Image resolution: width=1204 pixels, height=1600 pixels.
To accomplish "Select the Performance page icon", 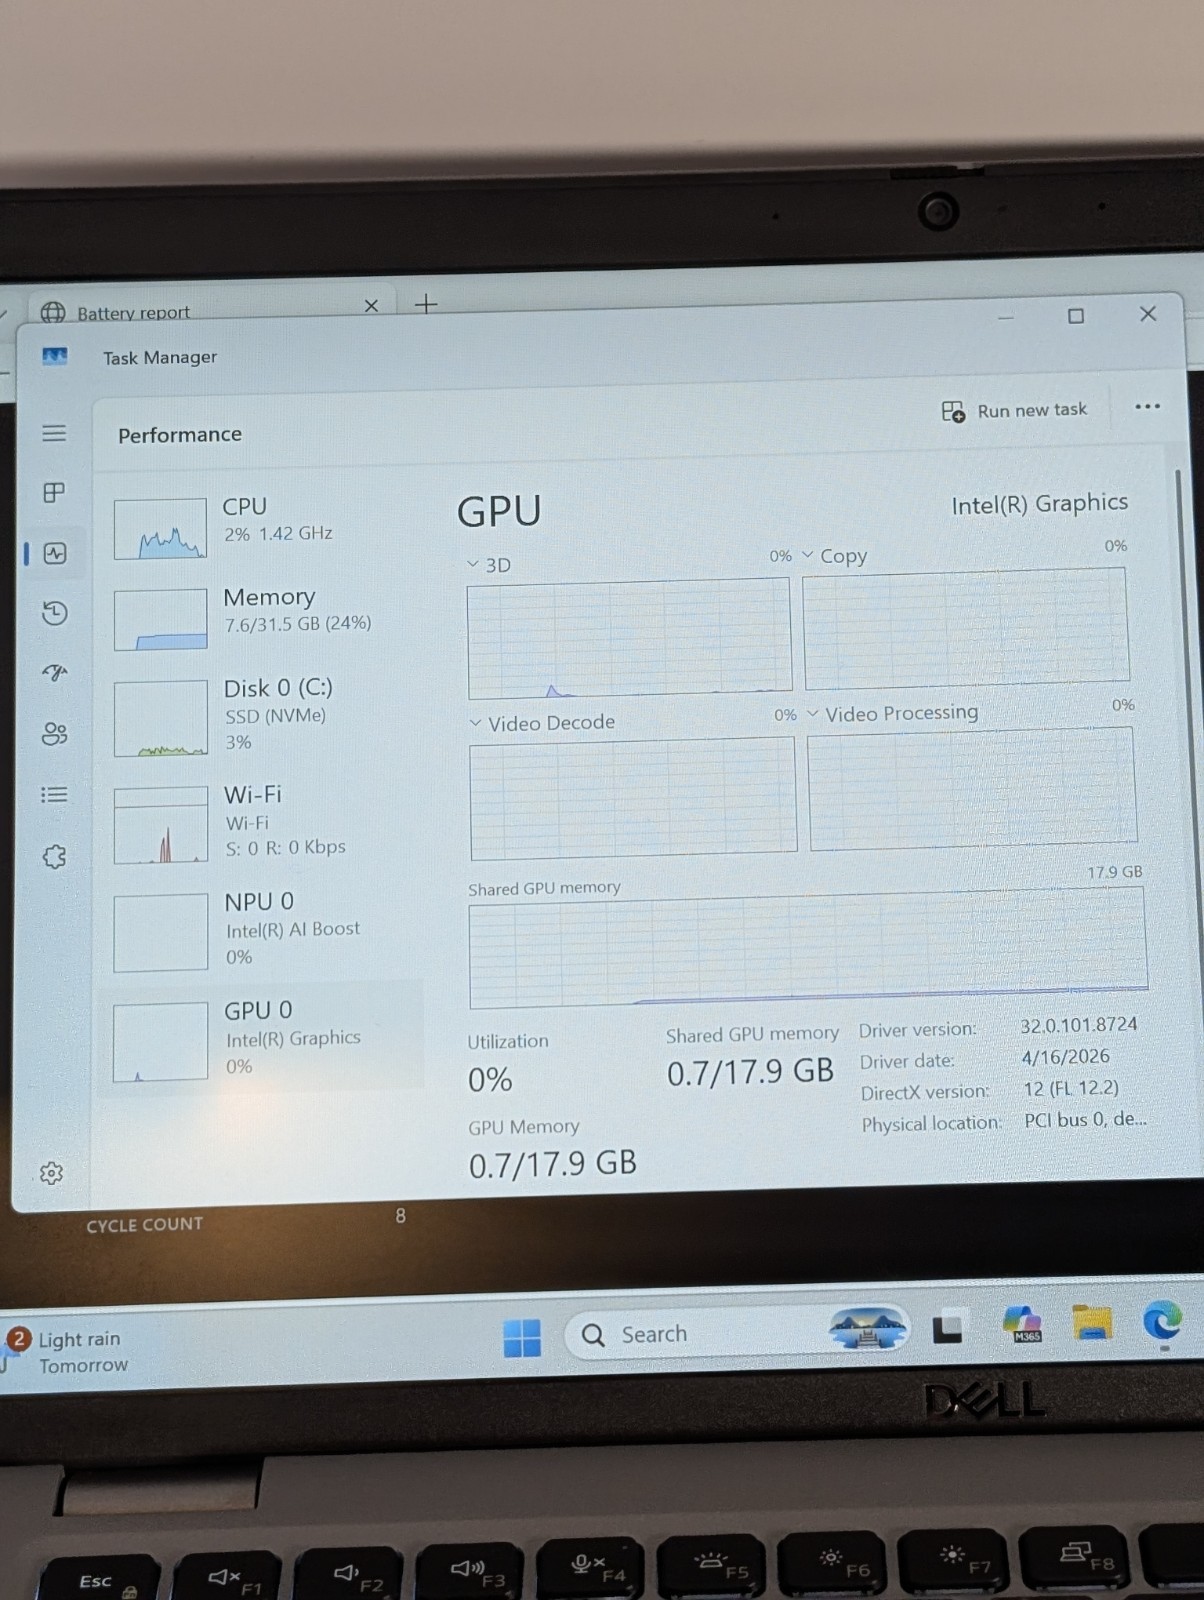I will pos(55,553).
